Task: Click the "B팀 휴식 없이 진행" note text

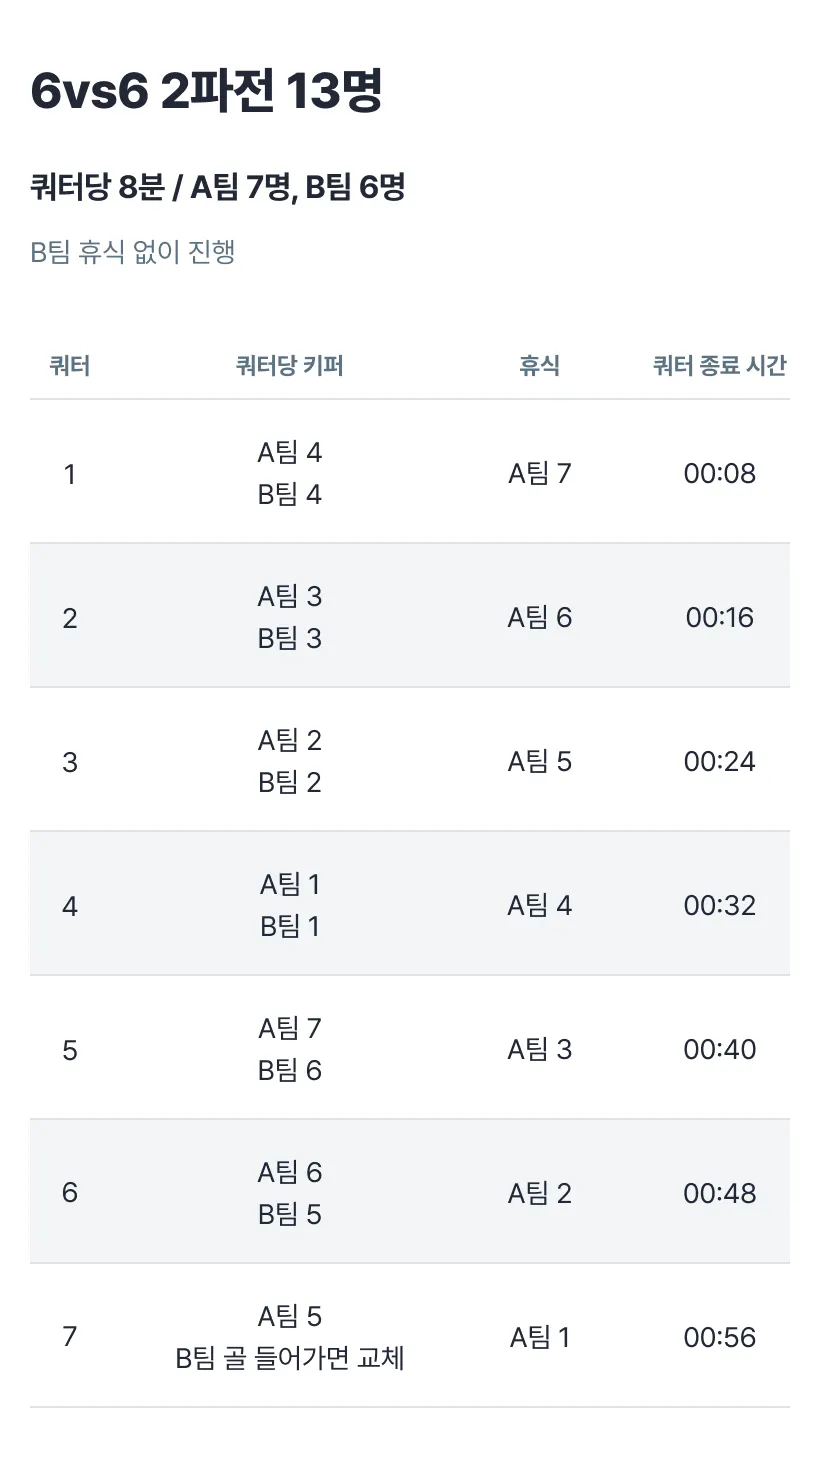Action: tap(133, 252)
